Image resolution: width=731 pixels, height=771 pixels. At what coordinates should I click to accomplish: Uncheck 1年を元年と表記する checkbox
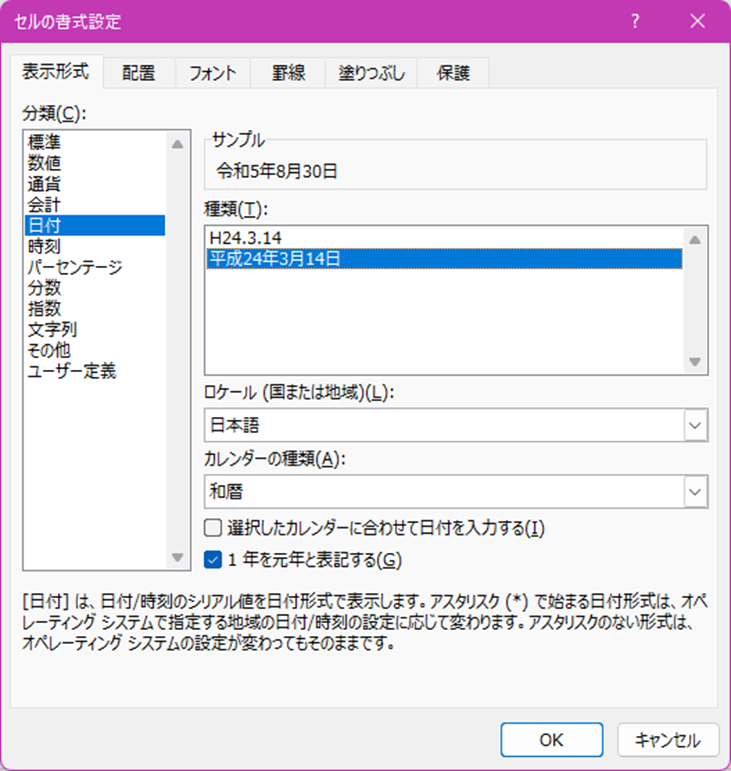click(212, 559)
